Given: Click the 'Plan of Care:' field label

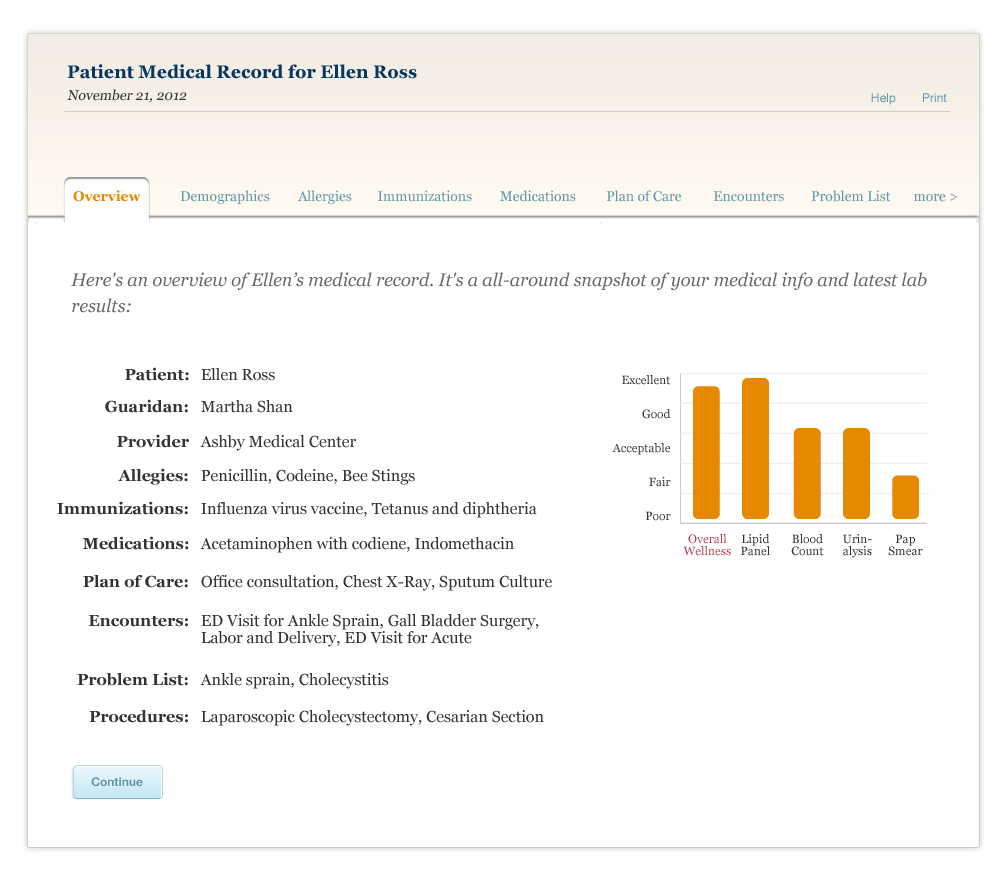Looking at the screenshot, I should click(x=136, y=582).
